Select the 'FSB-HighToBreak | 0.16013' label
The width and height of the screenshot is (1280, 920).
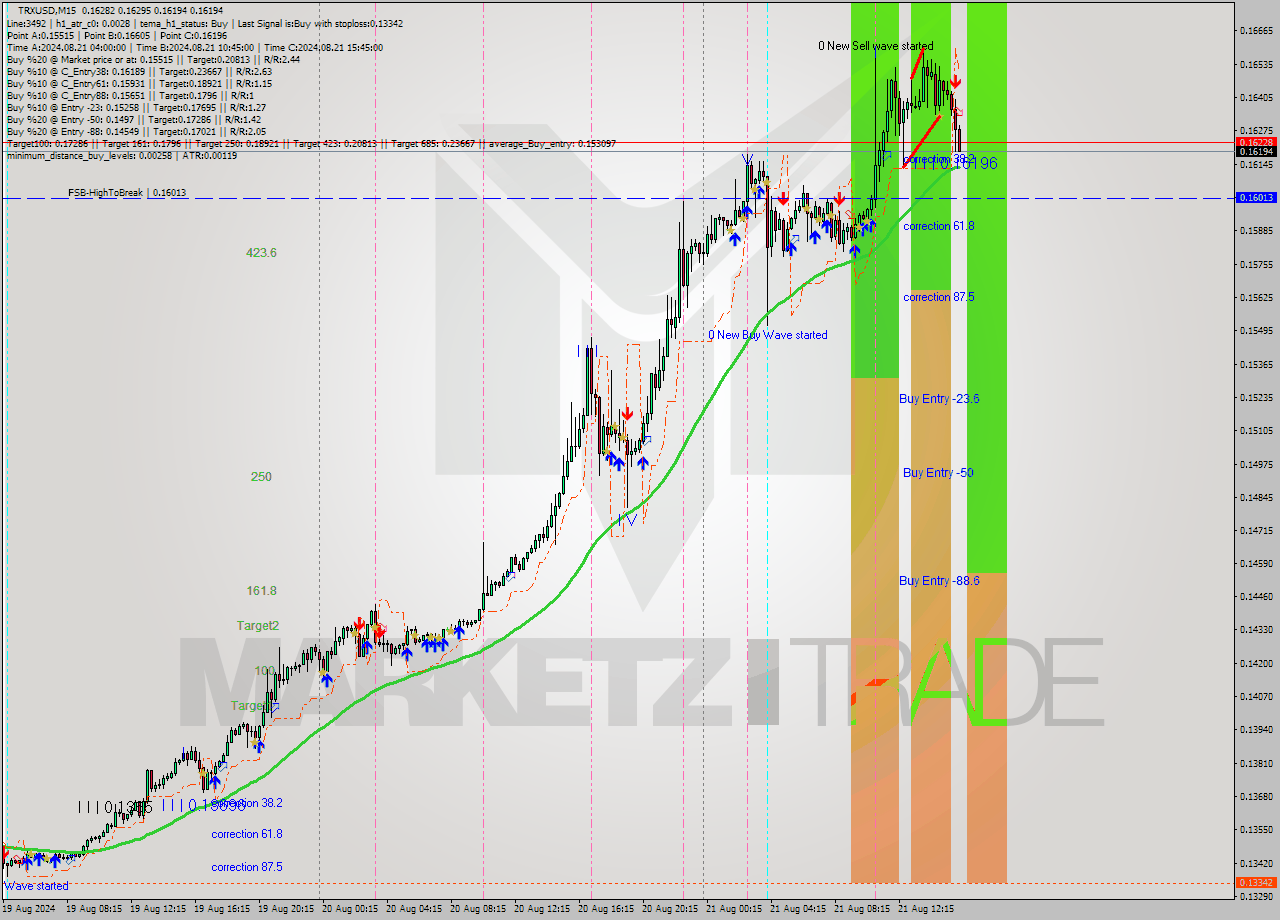click(x=127, y=192)
